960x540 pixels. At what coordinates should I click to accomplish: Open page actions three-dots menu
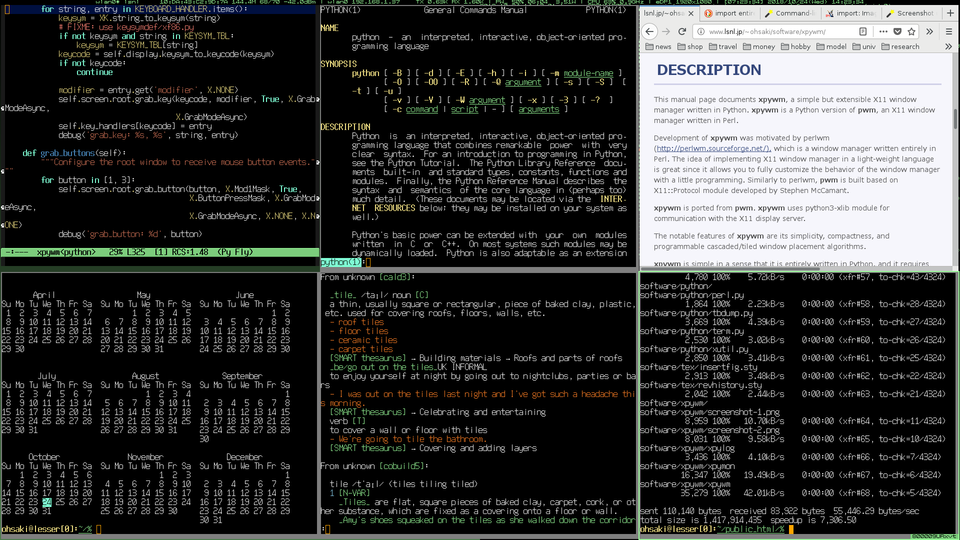[x=883, y=32]
